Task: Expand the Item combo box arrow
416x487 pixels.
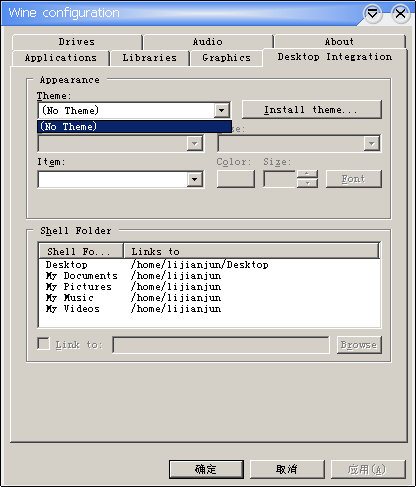Action: pyautogui.click(x=195, y=180)
